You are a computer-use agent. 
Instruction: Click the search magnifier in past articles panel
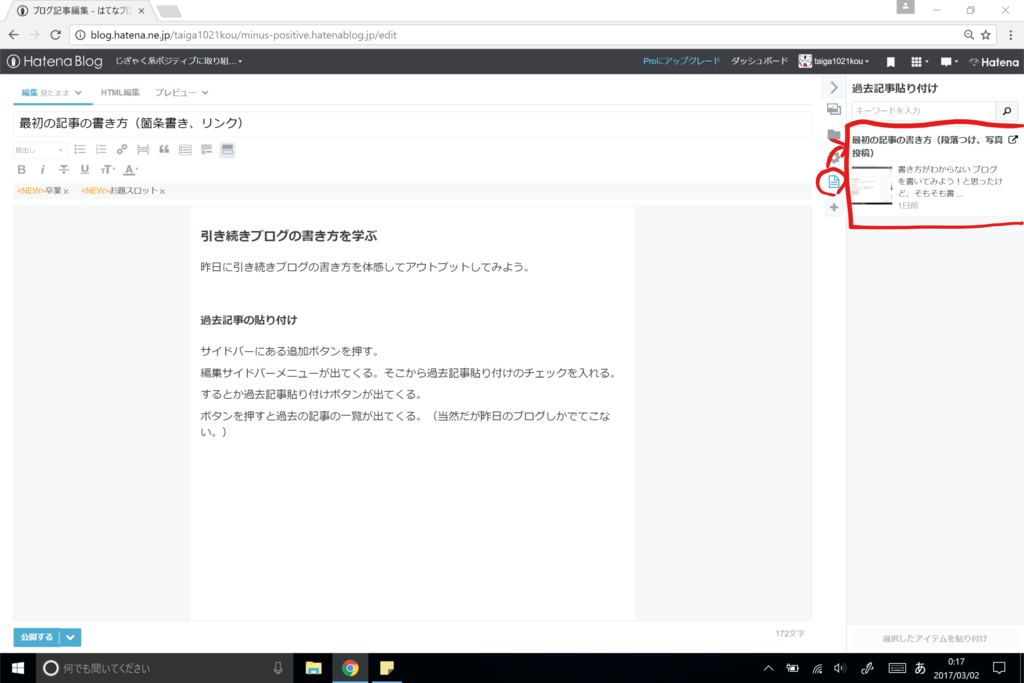1007,111
